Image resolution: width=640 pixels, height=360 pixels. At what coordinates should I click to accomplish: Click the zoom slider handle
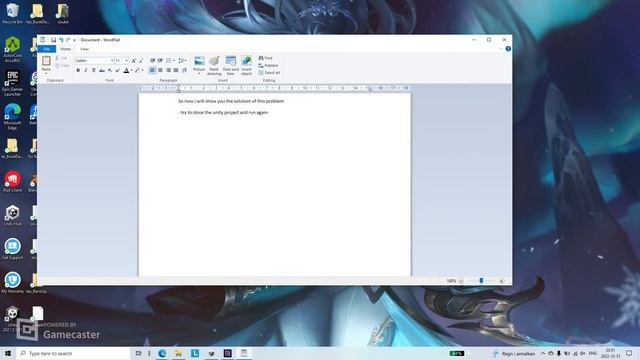pos(481,281)
